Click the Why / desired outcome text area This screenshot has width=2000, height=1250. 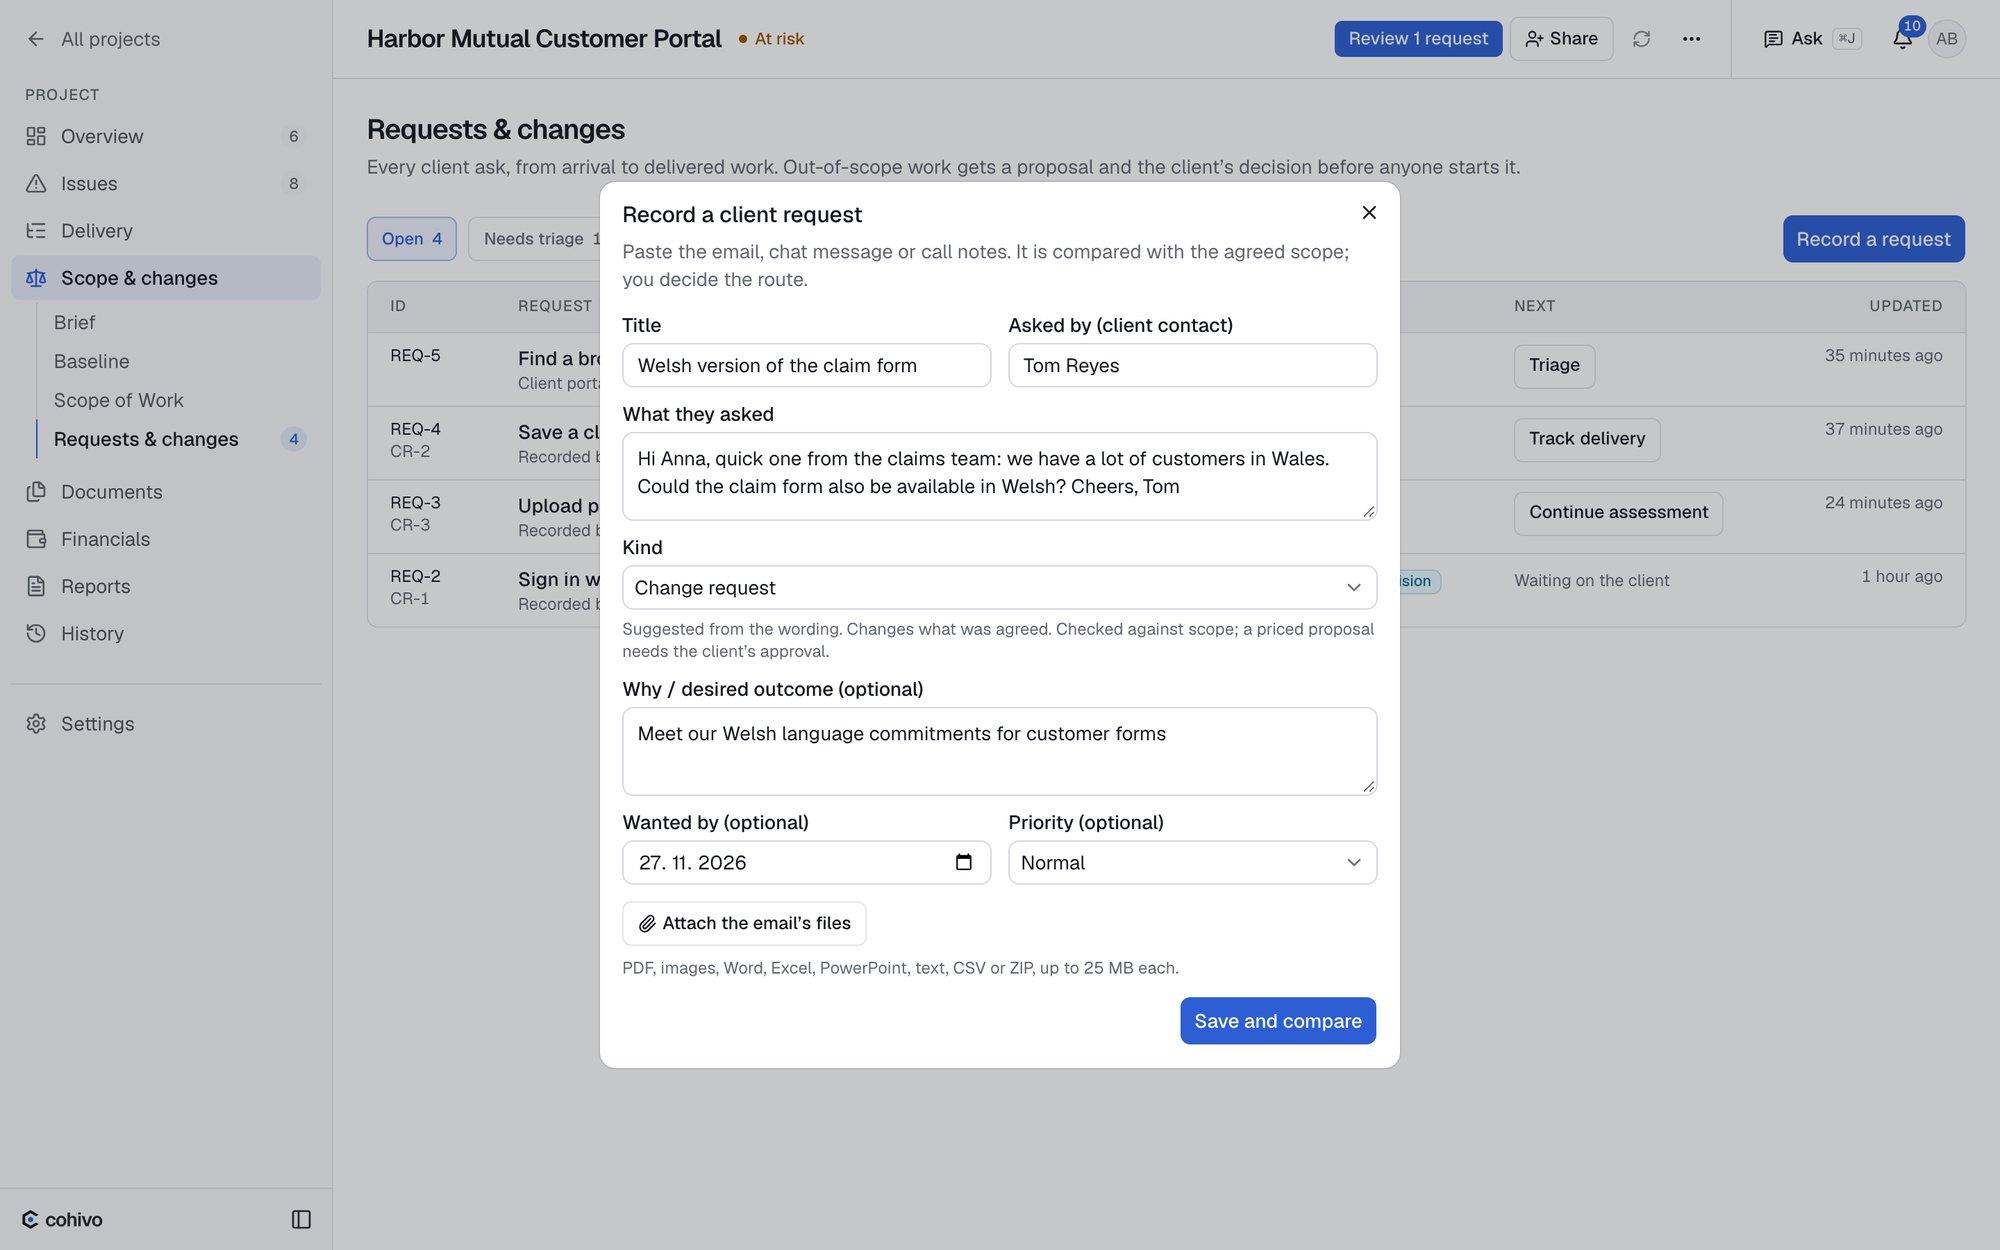(999, 751)
